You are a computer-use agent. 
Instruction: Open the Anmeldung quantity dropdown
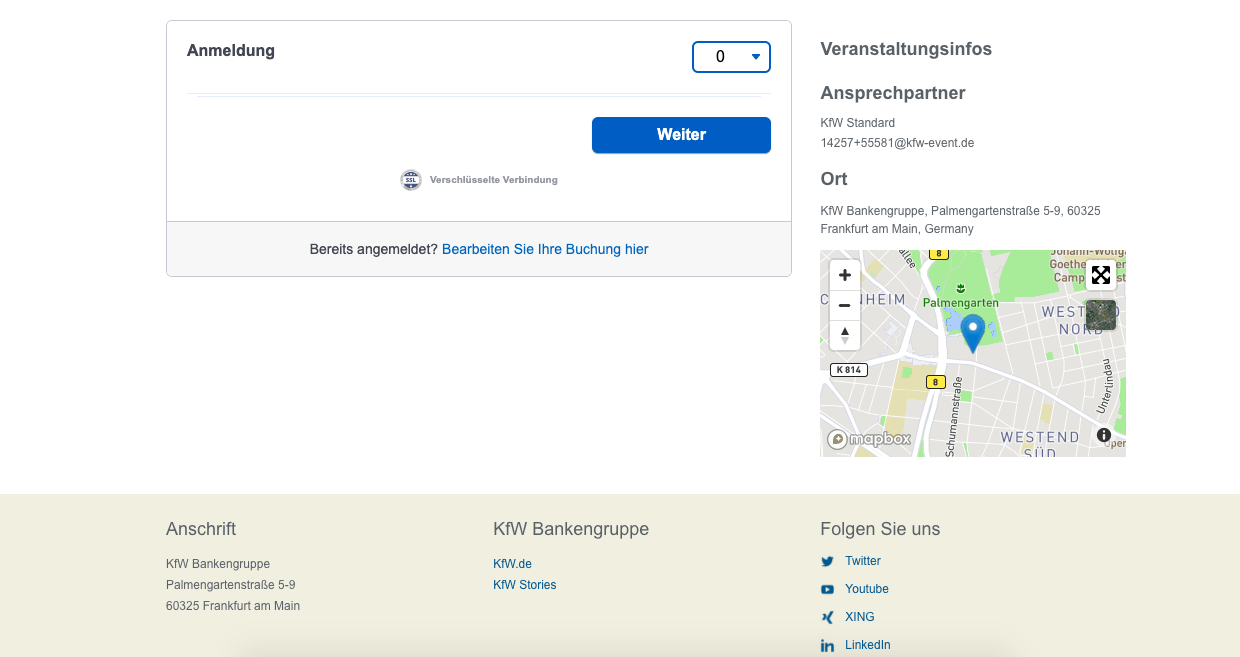pos(731,57)
